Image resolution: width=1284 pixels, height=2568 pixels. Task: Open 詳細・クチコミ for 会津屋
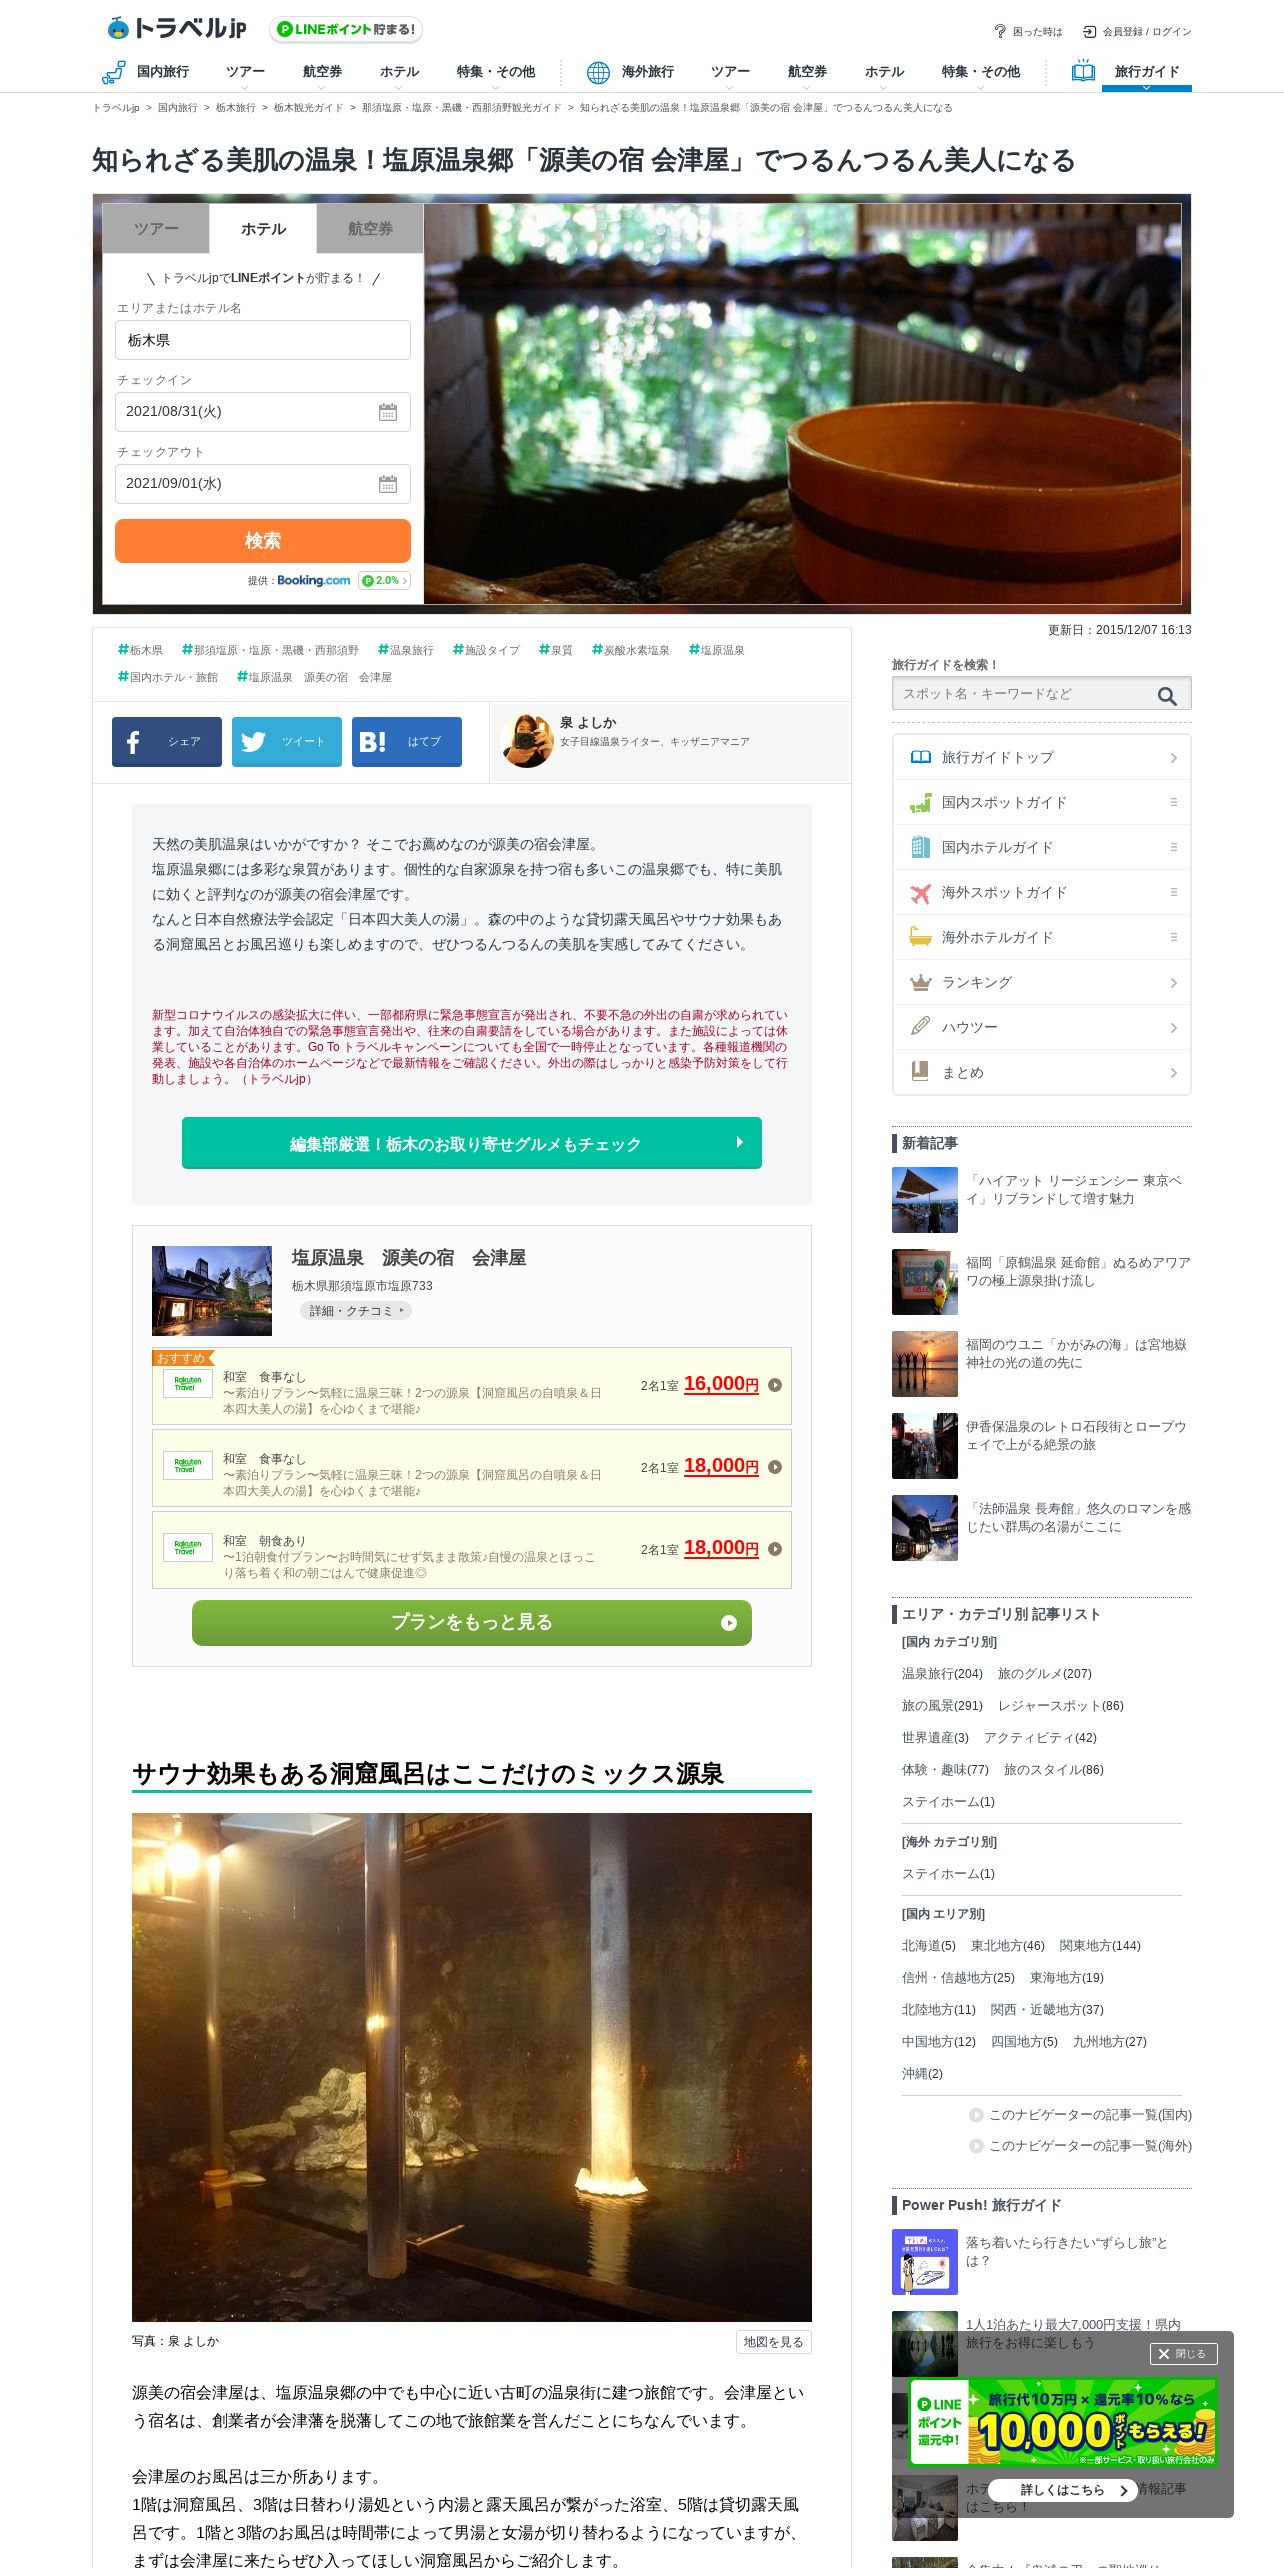pyautogui.click(x=355, y=1311)
